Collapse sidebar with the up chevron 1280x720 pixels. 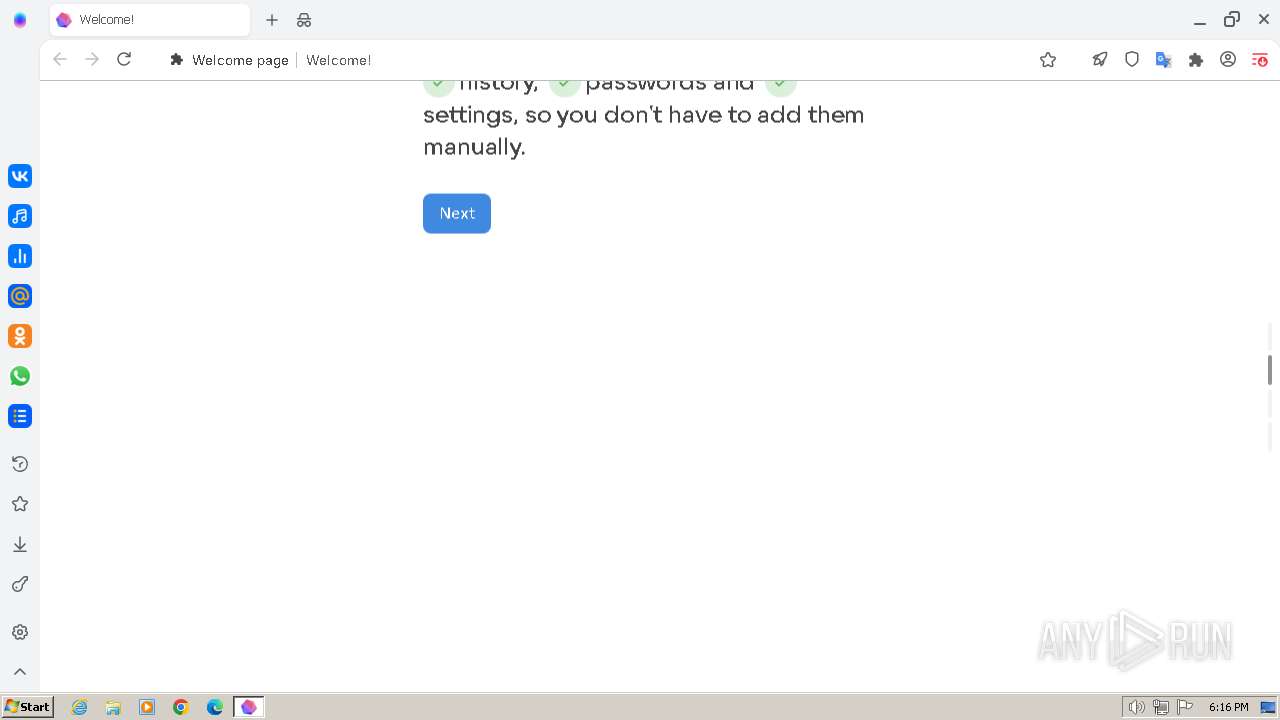click(20, 672)
